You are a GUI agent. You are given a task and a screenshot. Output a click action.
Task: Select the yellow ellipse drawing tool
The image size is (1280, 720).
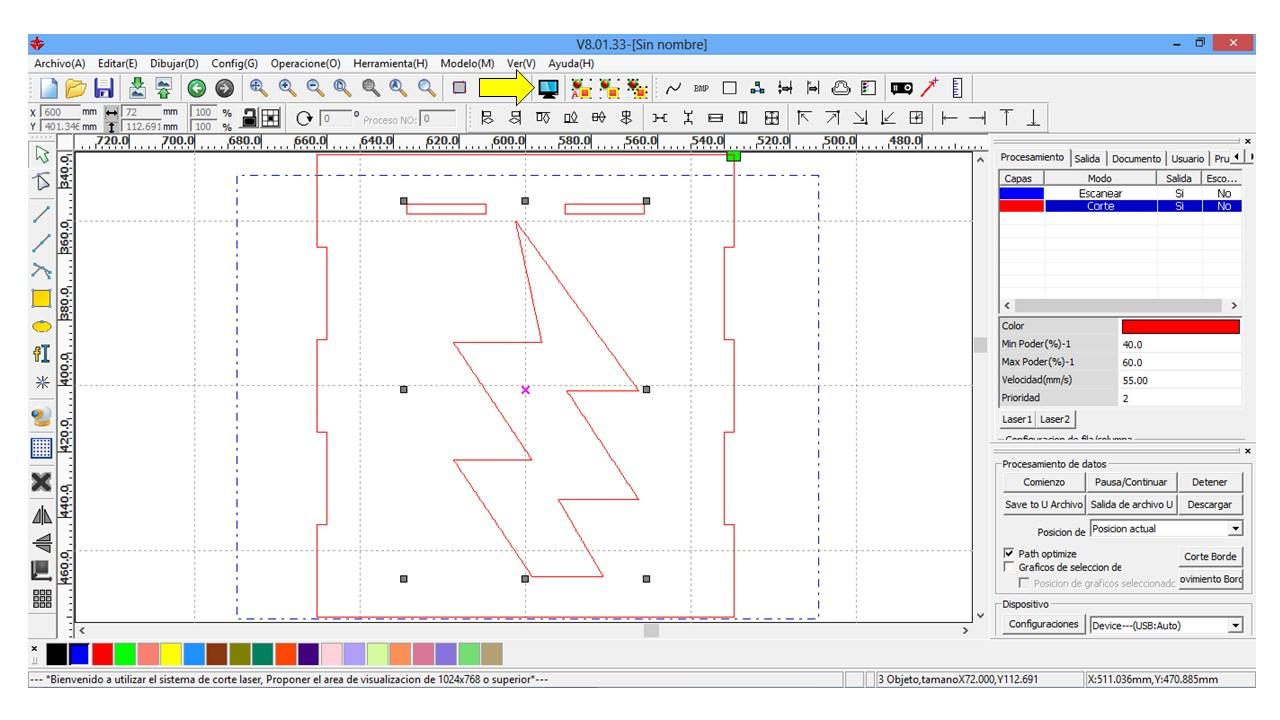42,326
